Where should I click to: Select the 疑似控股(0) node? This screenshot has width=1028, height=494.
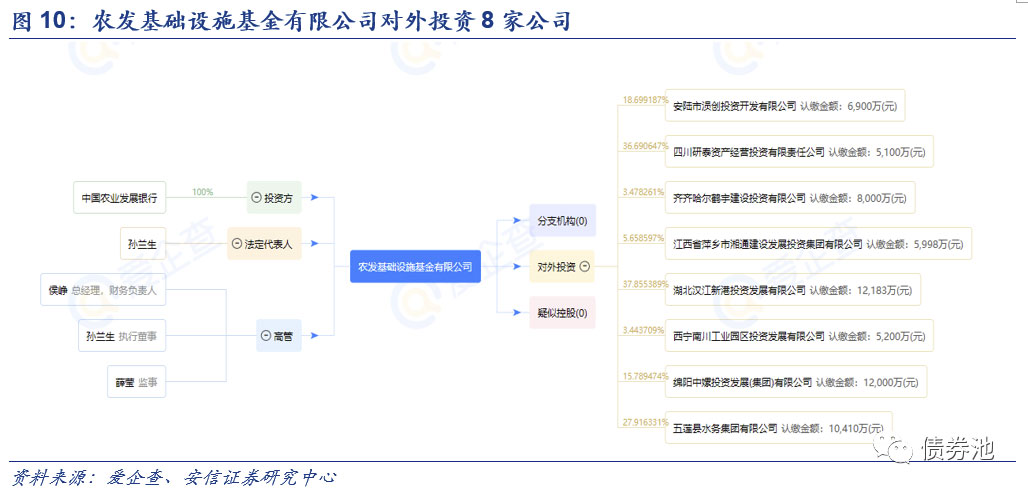[563, 313]
